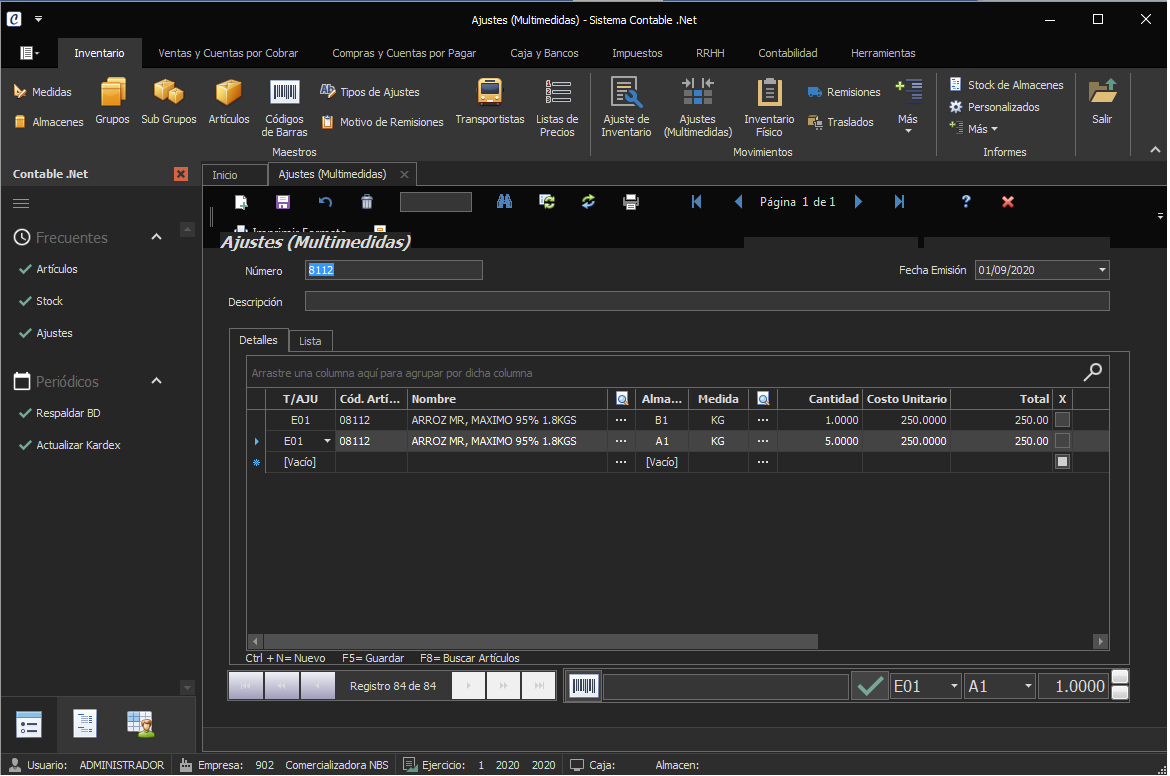Screen dimensions: 1170x776
Task: Open the Transportistas bus icon
Action: tap(489, 101)
